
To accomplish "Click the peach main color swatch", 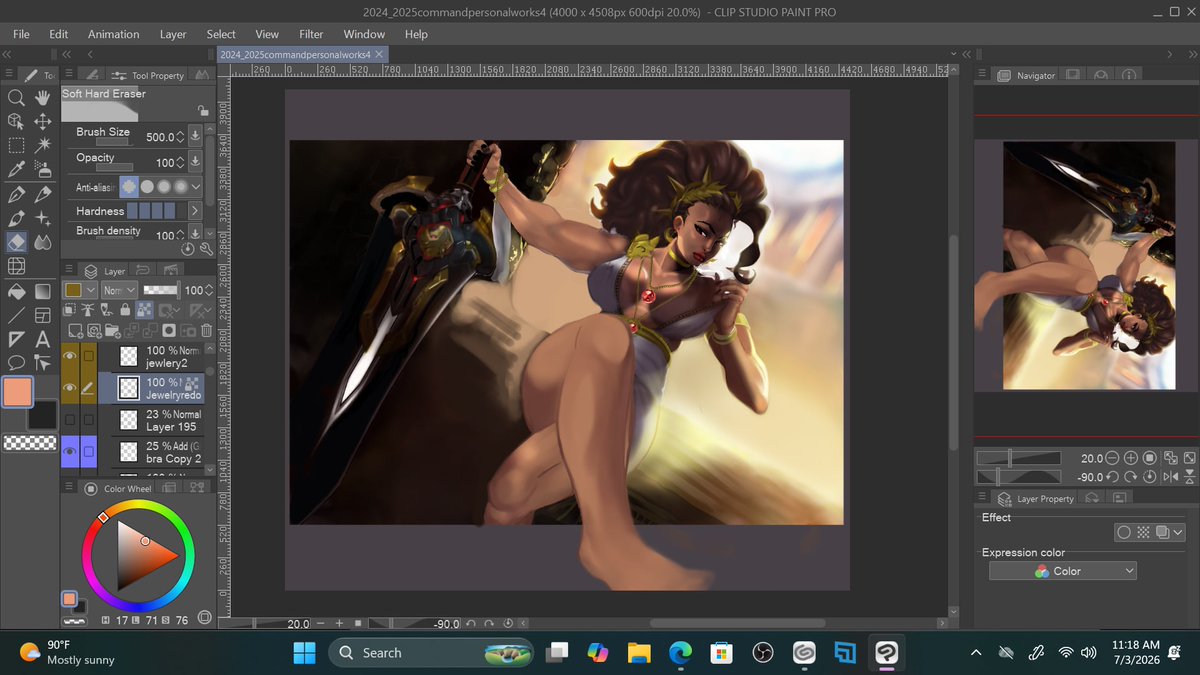I will click(x=18, y=392).
